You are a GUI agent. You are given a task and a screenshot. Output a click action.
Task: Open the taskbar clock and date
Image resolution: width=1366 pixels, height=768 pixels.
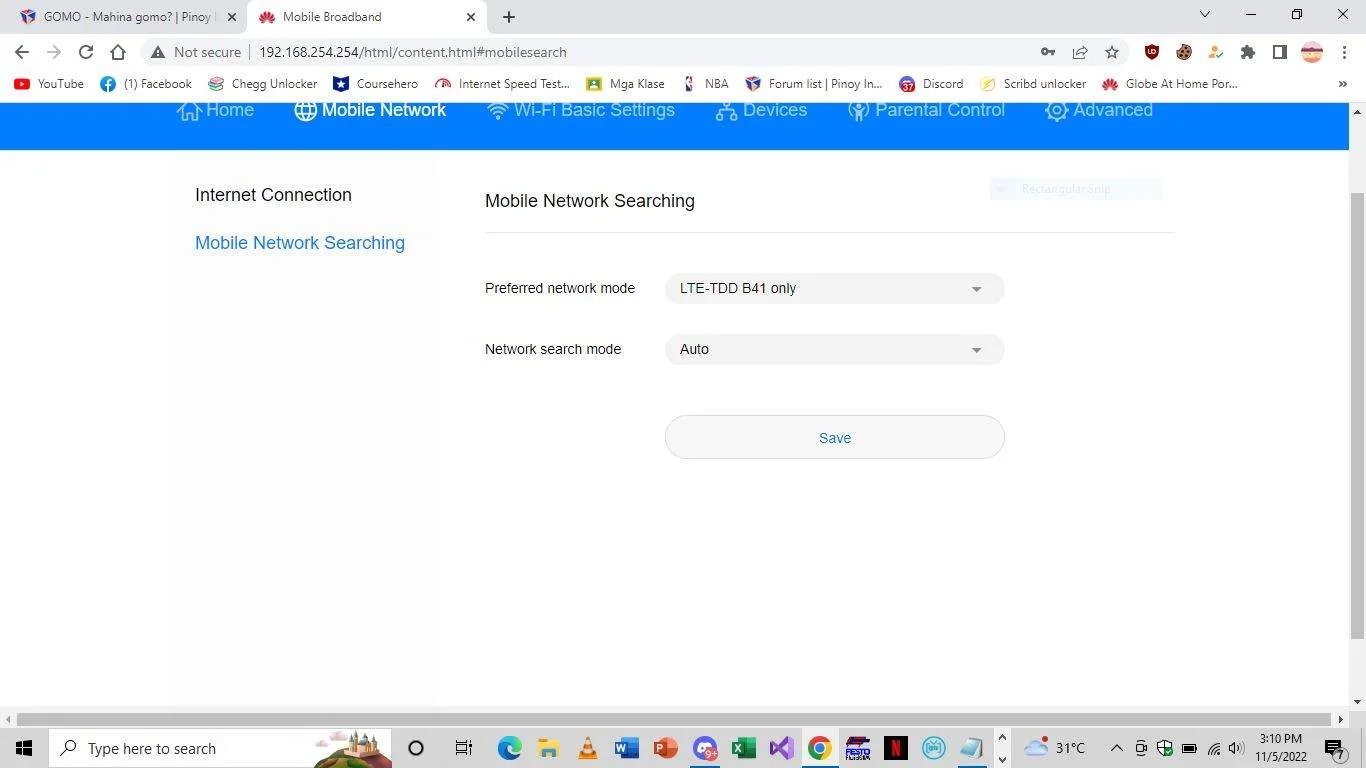coord(1280,748)
